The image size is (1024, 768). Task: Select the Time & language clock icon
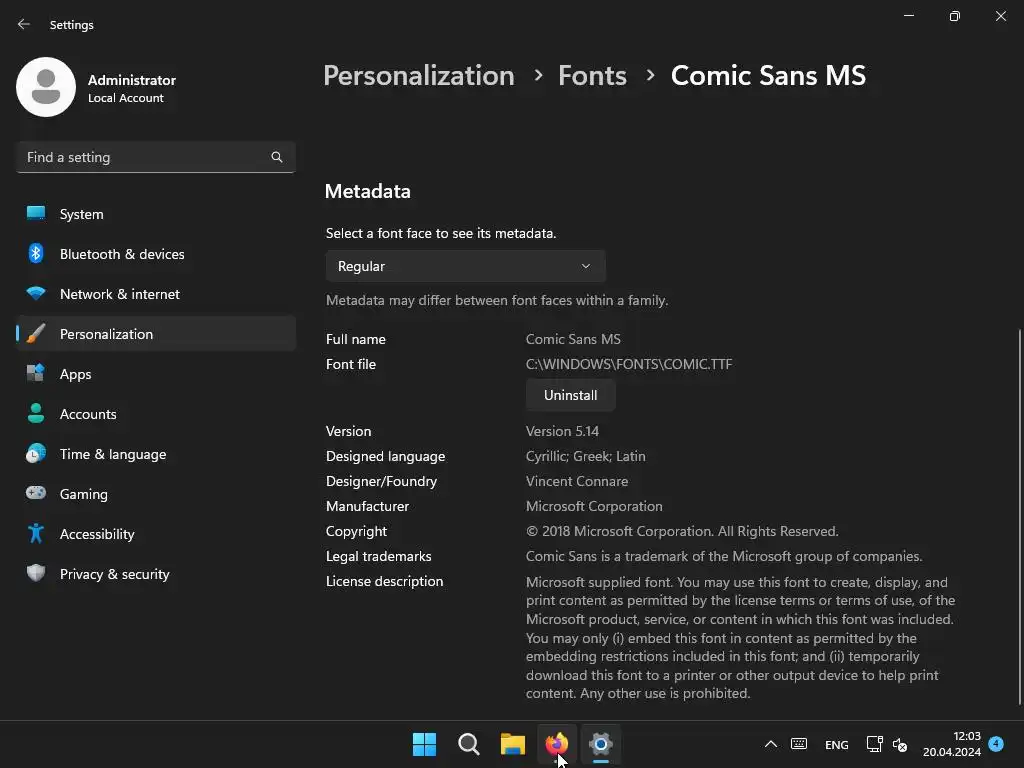click(x=36, y=453)
